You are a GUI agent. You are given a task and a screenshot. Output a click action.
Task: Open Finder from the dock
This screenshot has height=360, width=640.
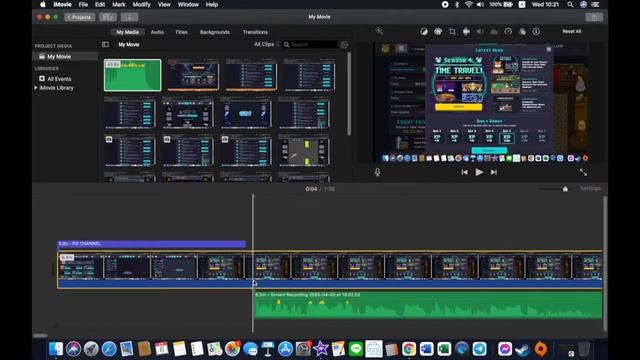point(56,349)
